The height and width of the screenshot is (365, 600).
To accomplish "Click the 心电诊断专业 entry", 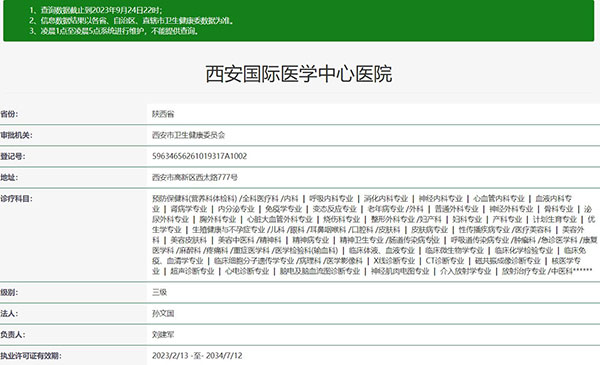I will click(x=247, y=271).
